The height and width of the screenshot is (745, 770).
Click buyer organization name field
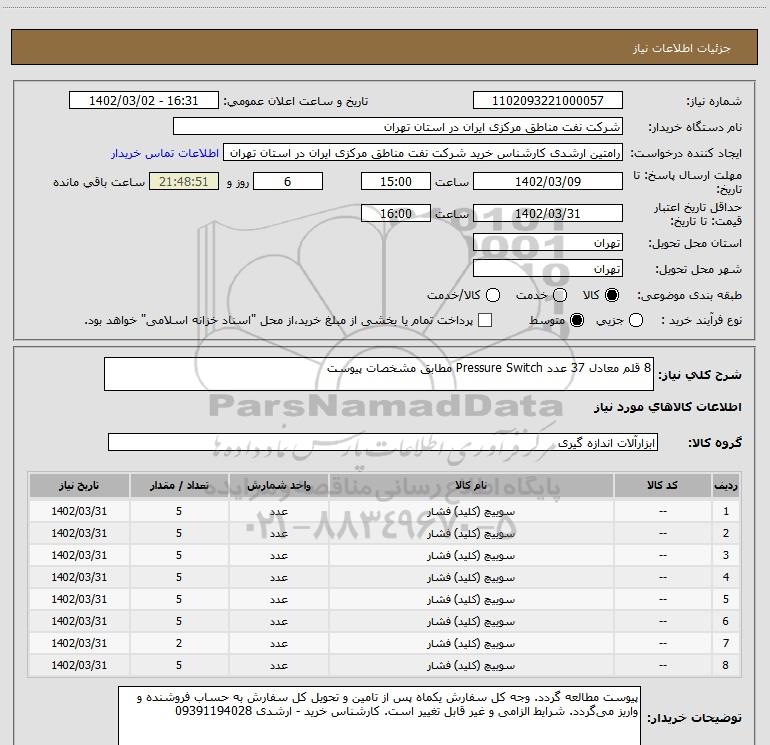pyautogui.click(x=398, y=127)
